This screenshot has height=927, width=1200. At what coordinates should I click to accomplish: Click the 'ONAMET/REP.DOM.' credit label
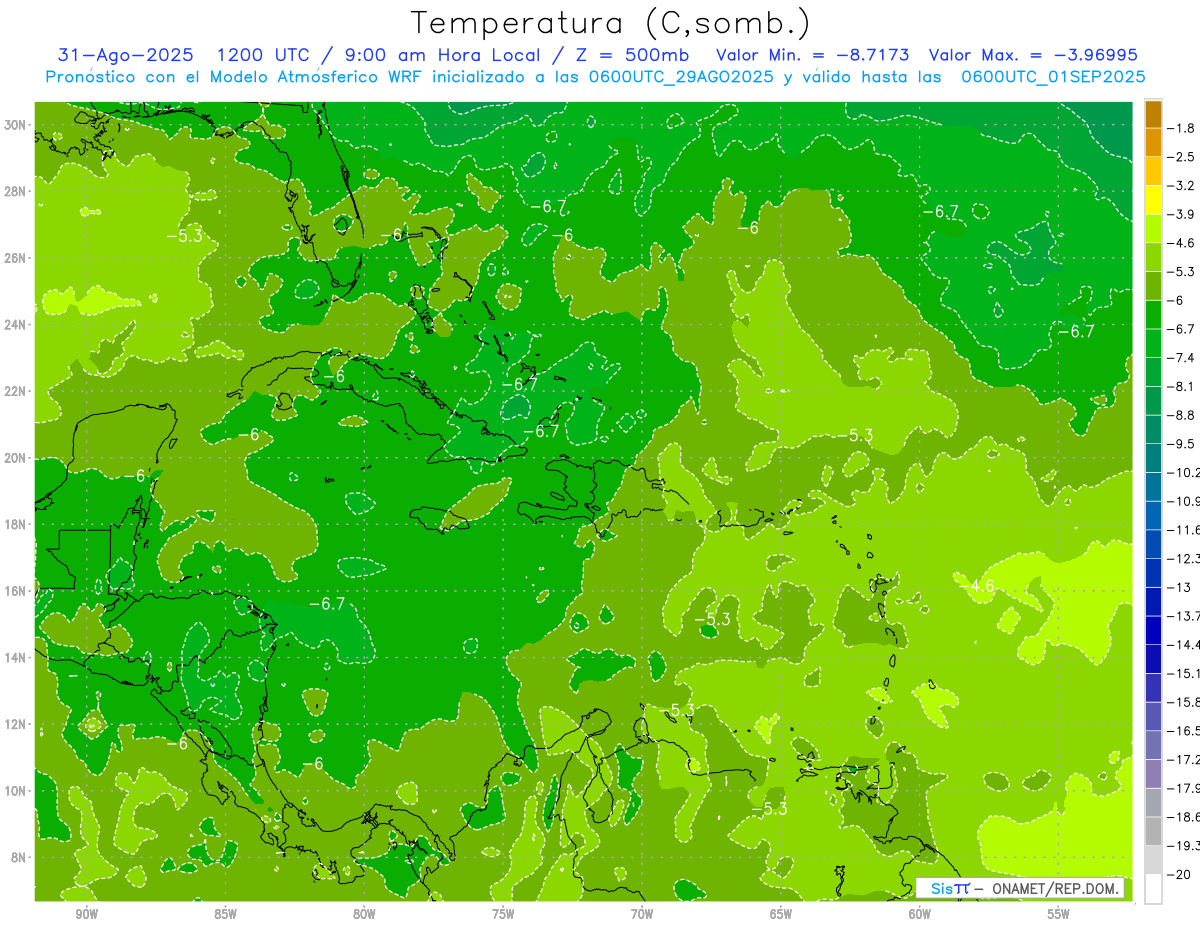click(x=1054, y=889)
